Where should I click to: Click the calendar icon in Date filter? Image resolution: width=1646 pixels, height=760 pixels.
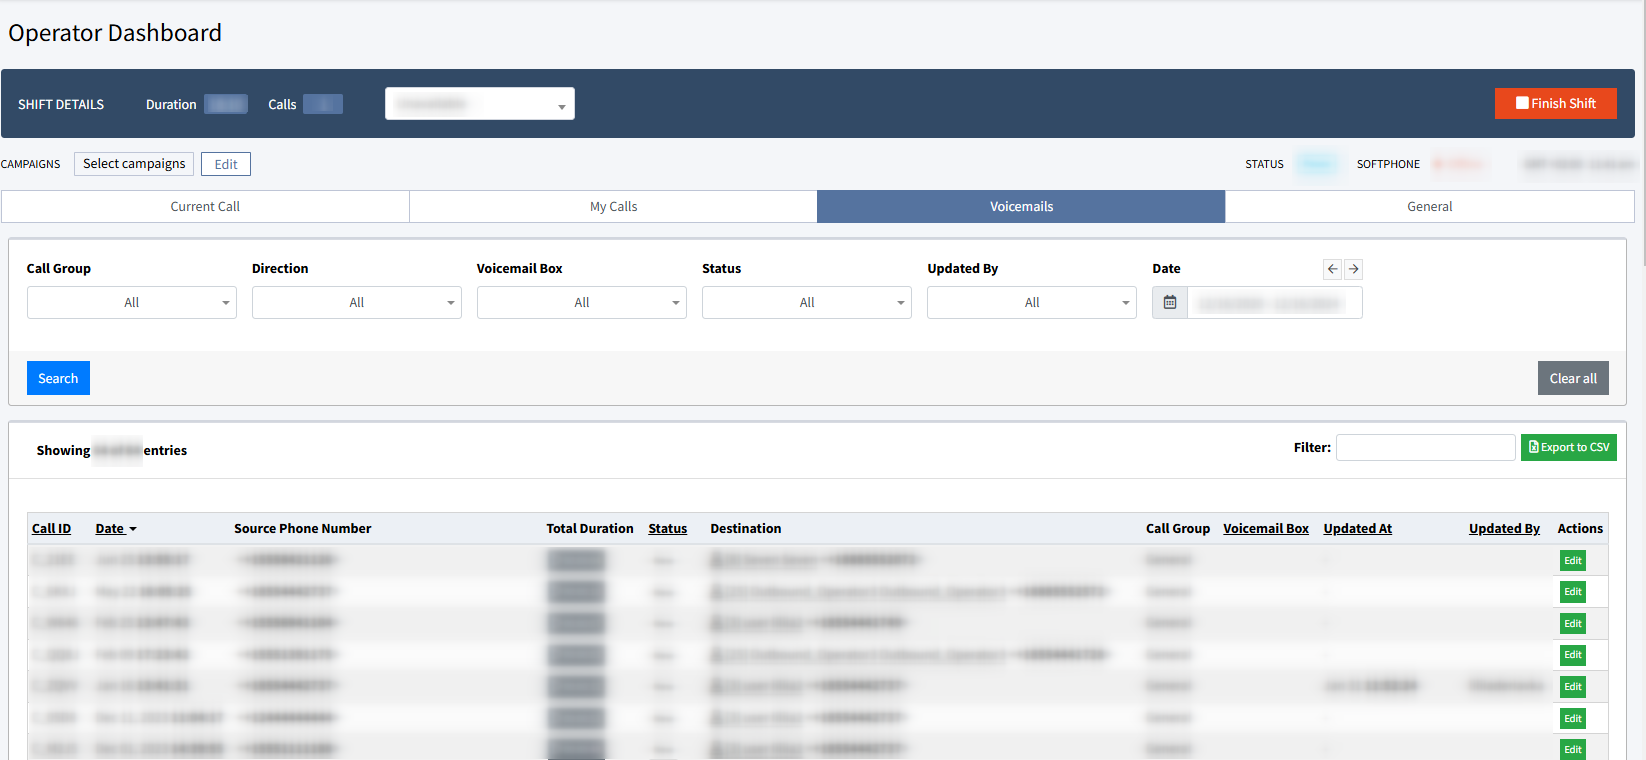[x=1170, y=303]
